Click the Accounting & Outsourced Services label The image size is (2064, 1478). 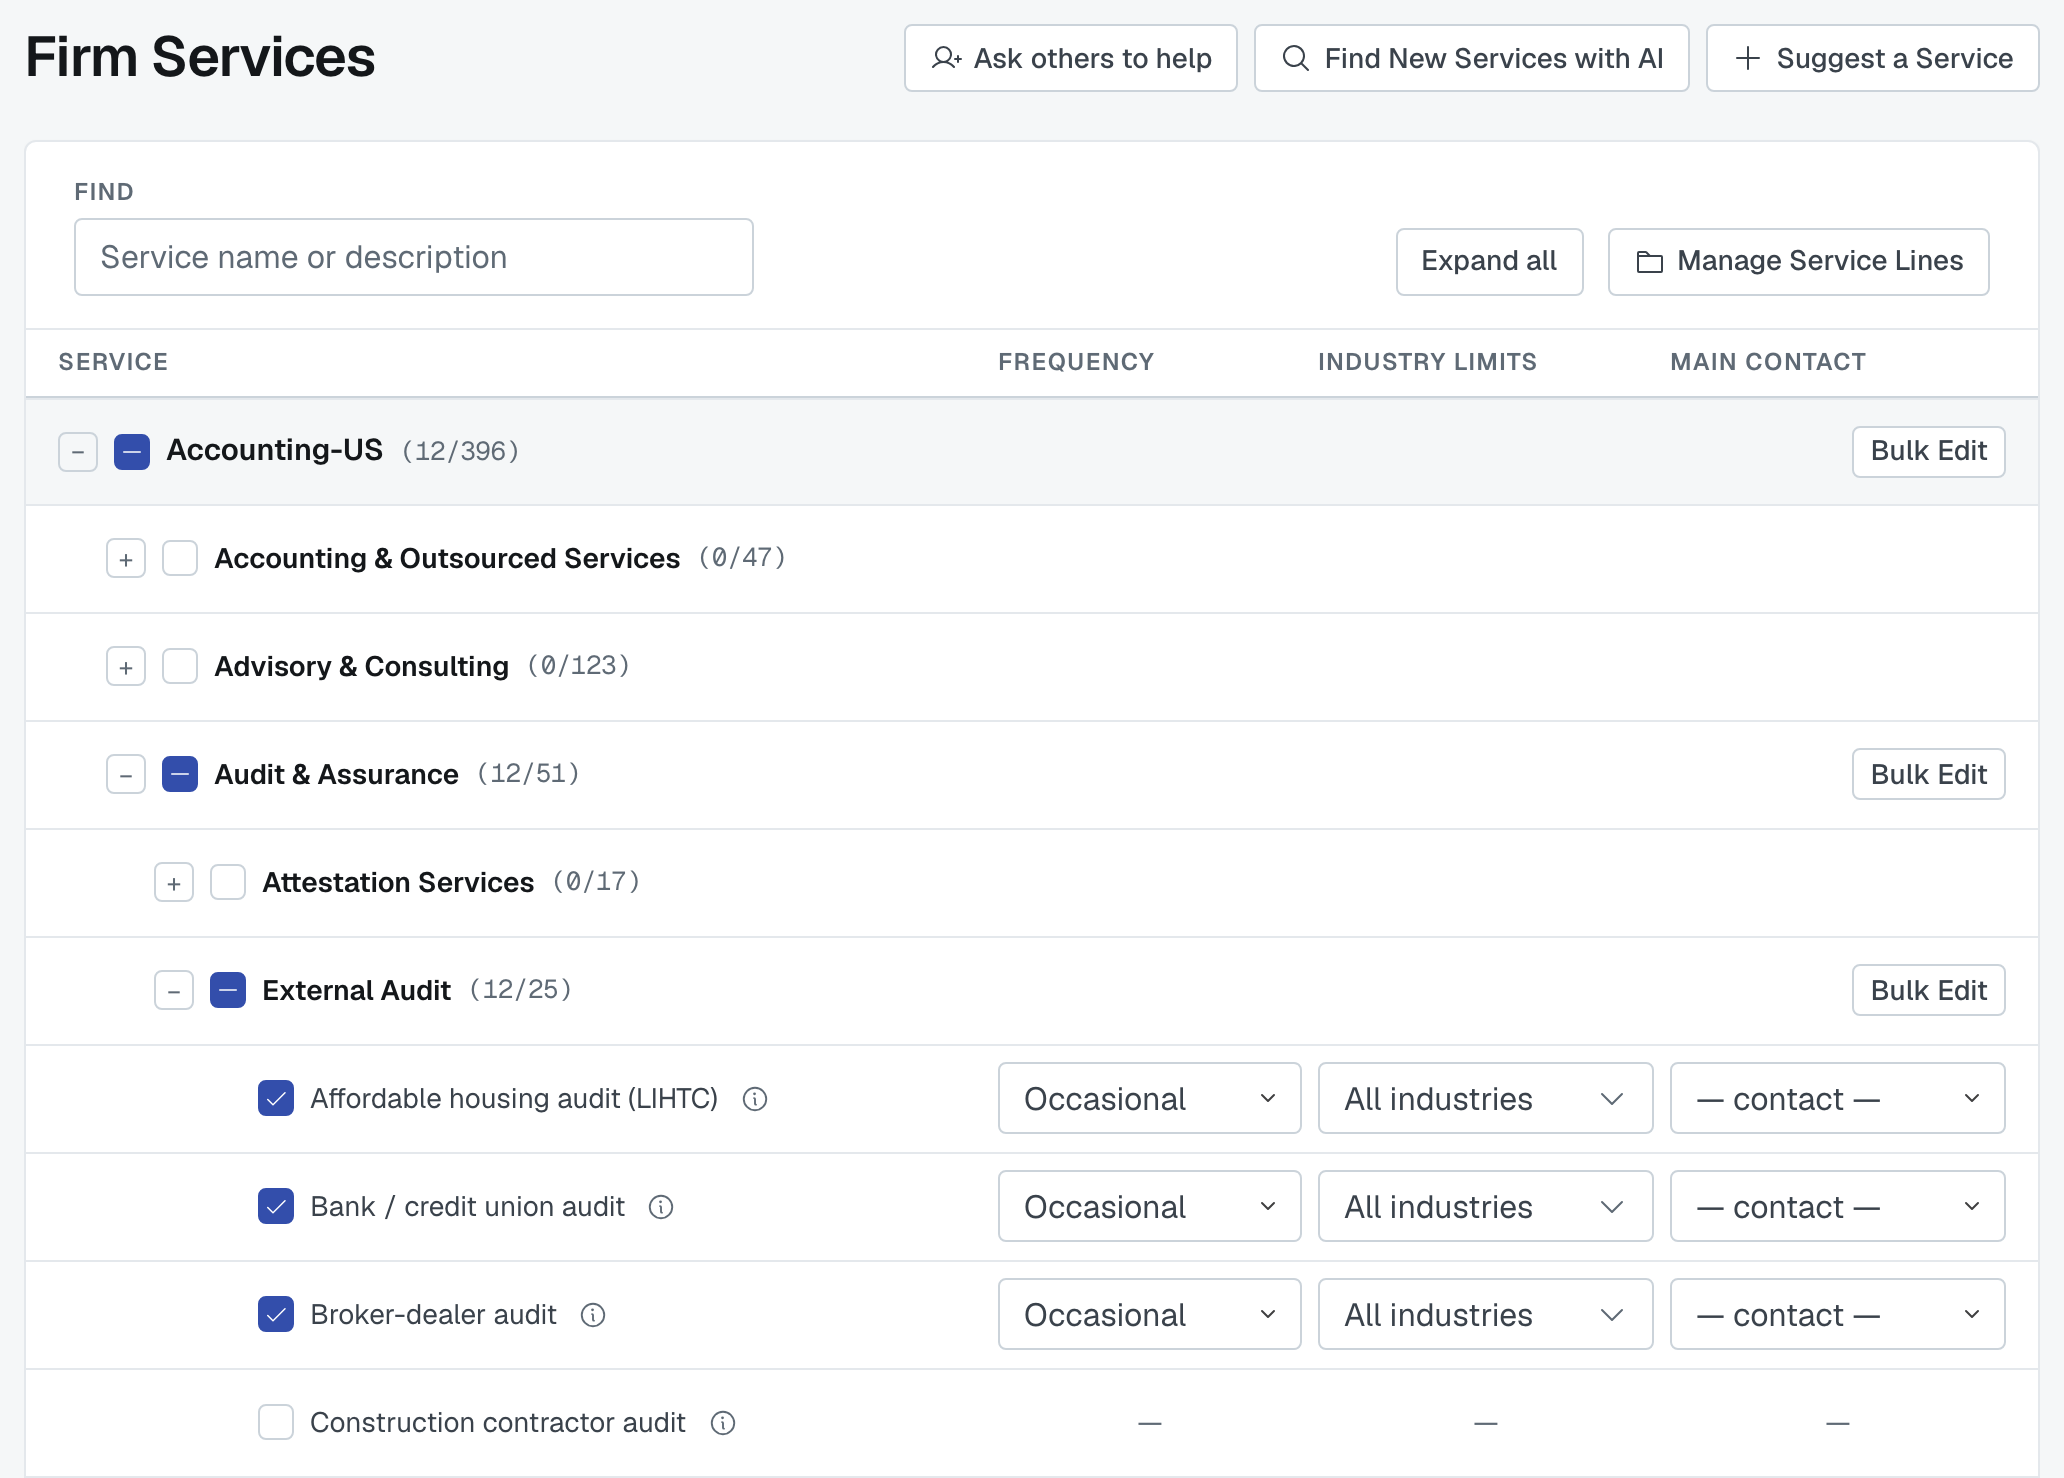click(x=447, y=558)
